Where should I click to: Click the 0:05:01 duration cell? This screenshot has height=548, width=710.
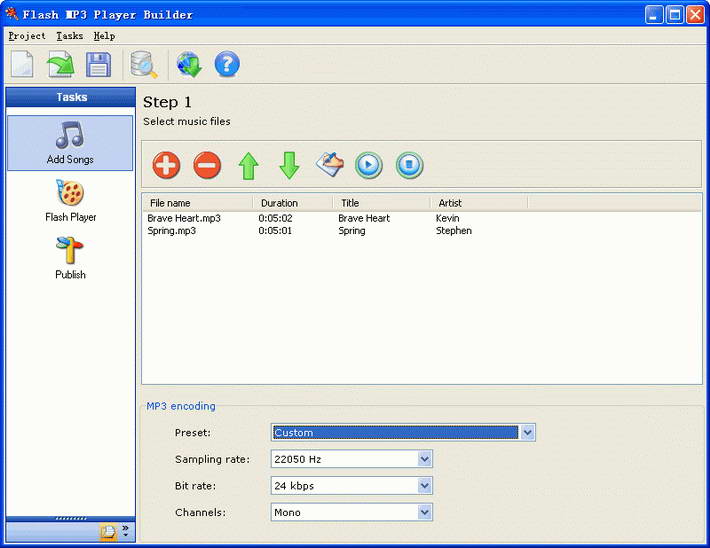point(275,231)
